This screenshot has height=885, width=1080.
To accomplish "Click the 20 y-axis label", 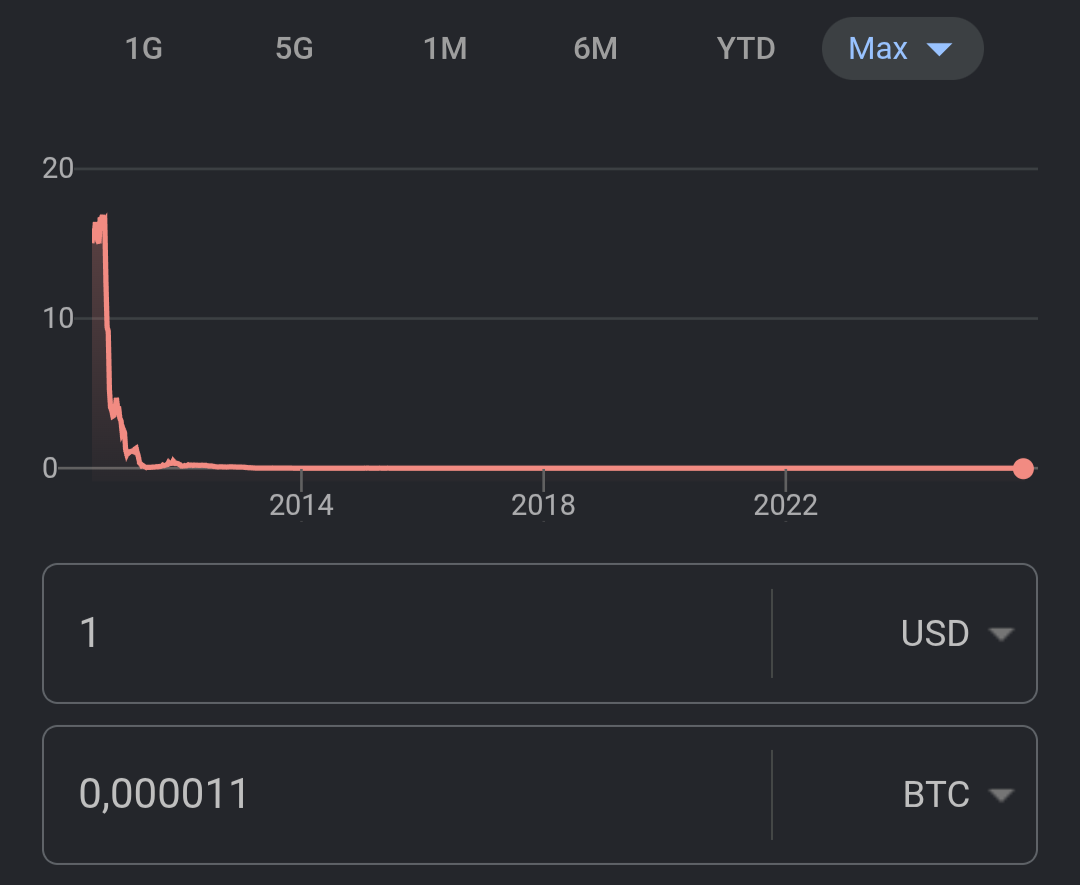I will pyautogui.click(x=59, y=168).
